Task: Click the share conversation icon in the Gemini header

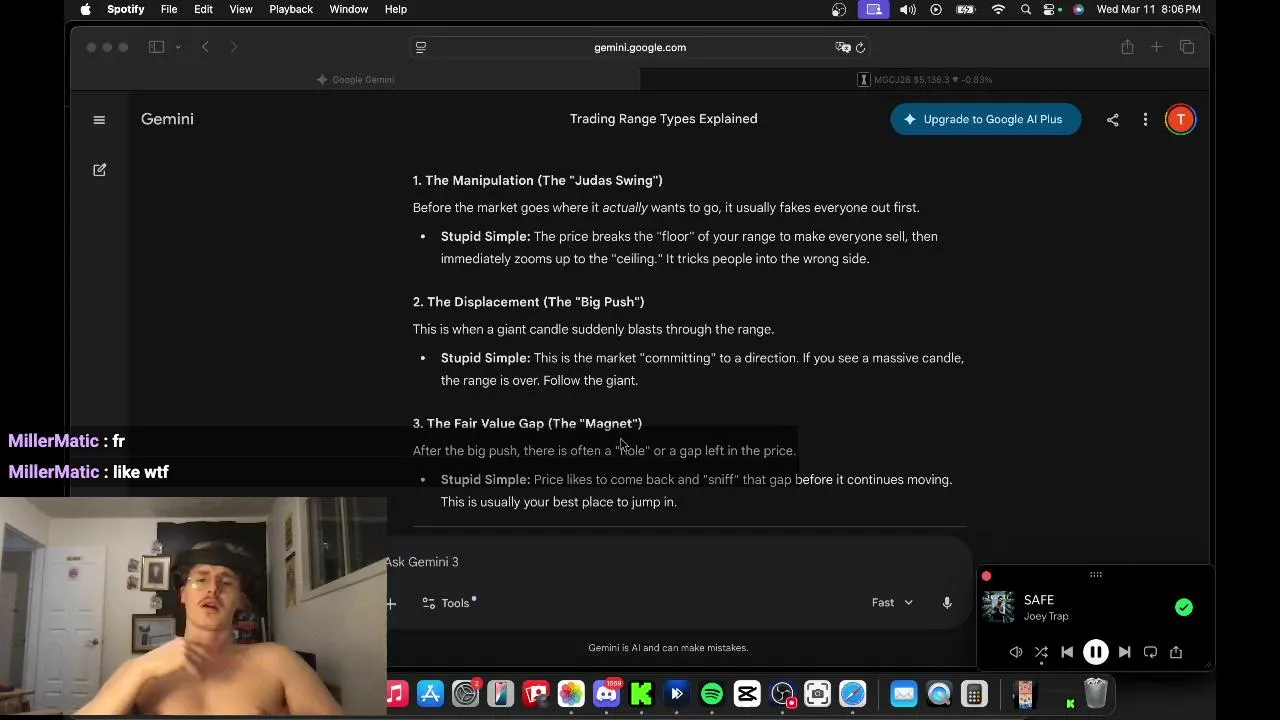Action: click(x=1112, y=120)
